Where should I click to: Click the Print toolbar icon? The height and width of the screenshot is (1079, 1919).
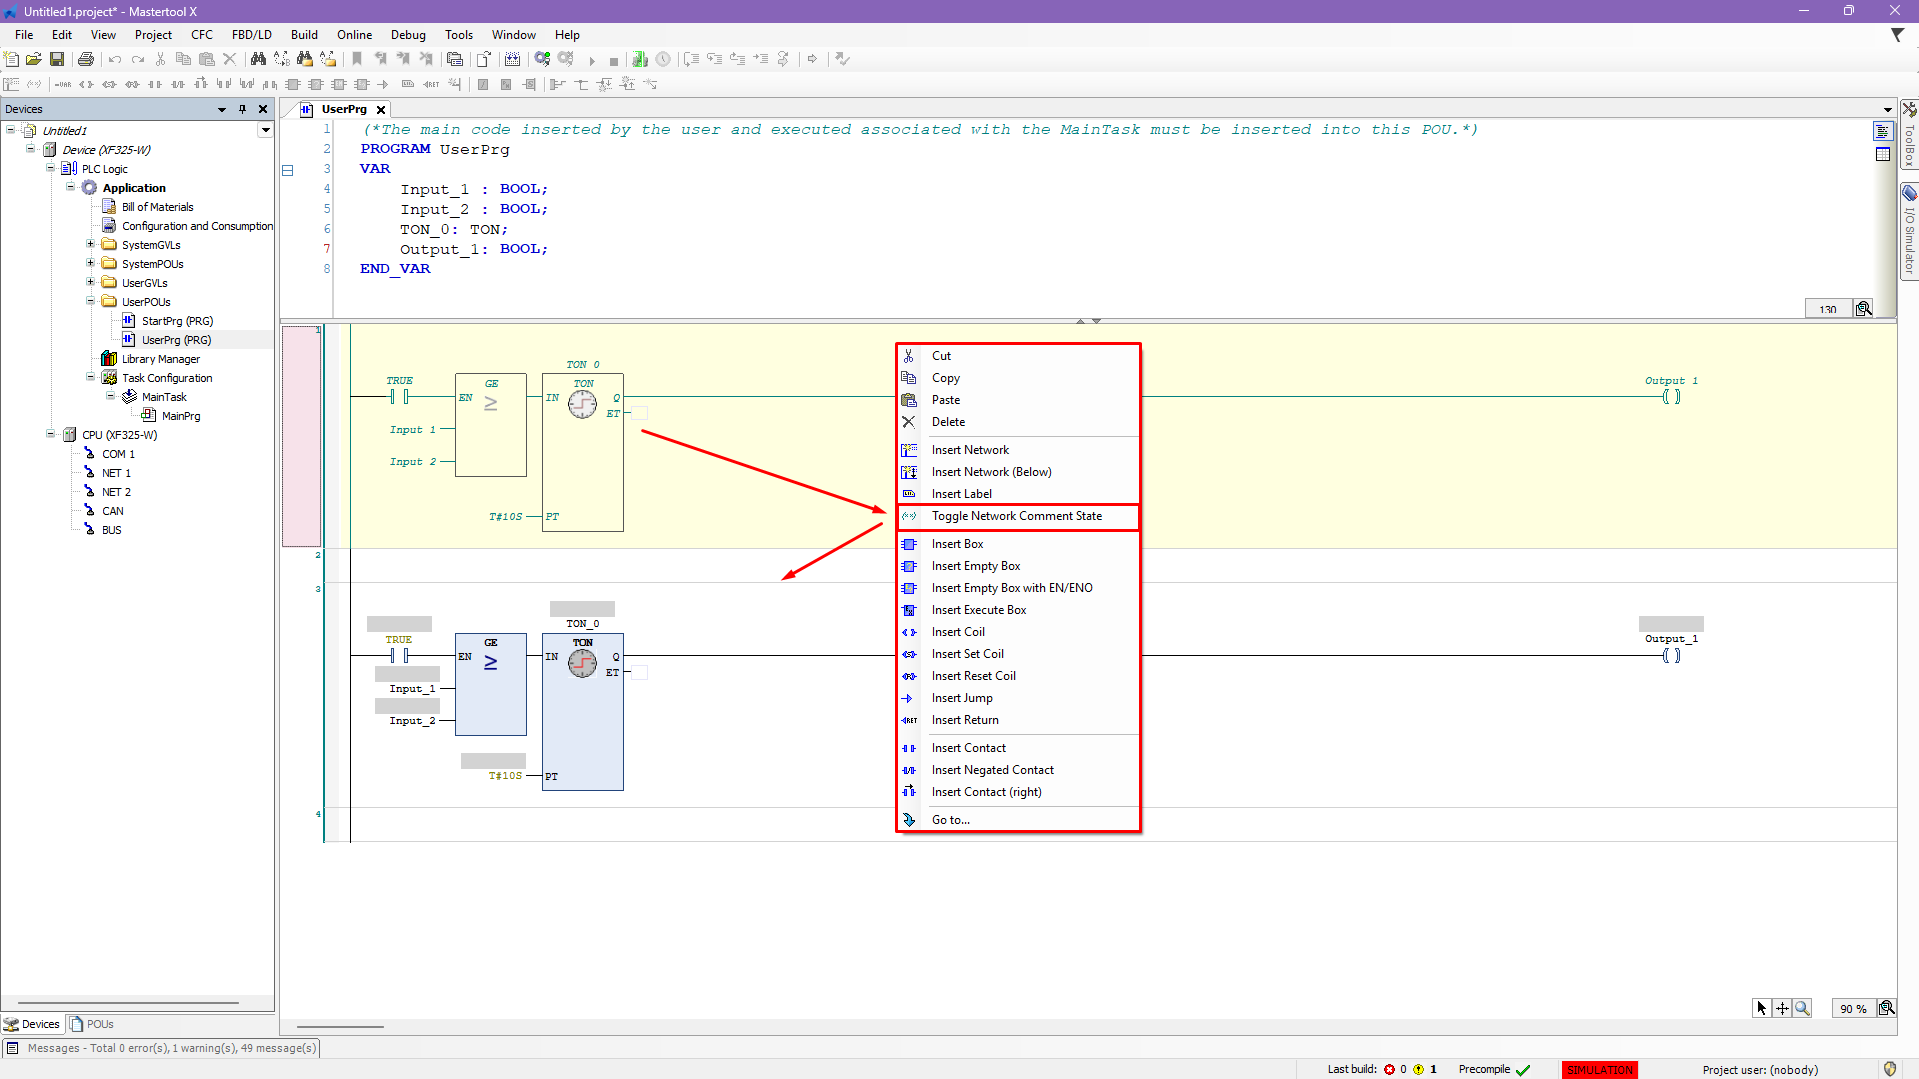click(x=86, y=60)
